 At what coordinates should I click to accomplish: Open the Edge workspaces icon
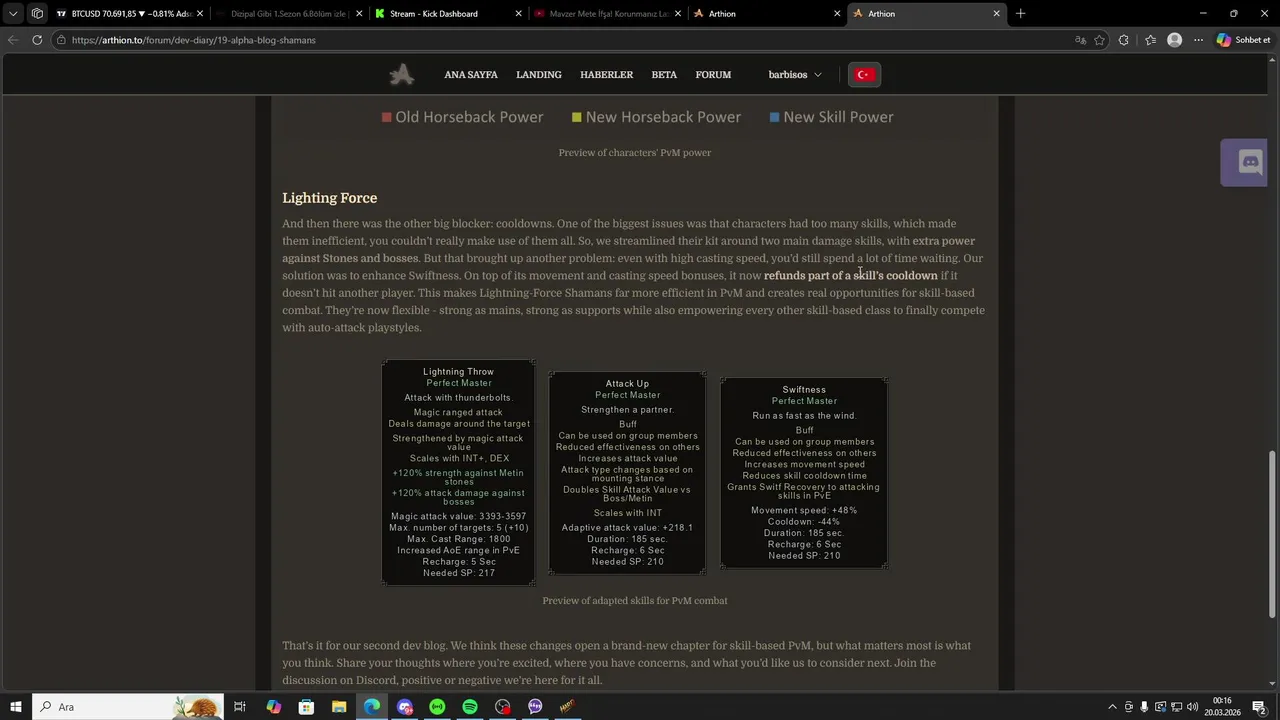click(37, 14)
